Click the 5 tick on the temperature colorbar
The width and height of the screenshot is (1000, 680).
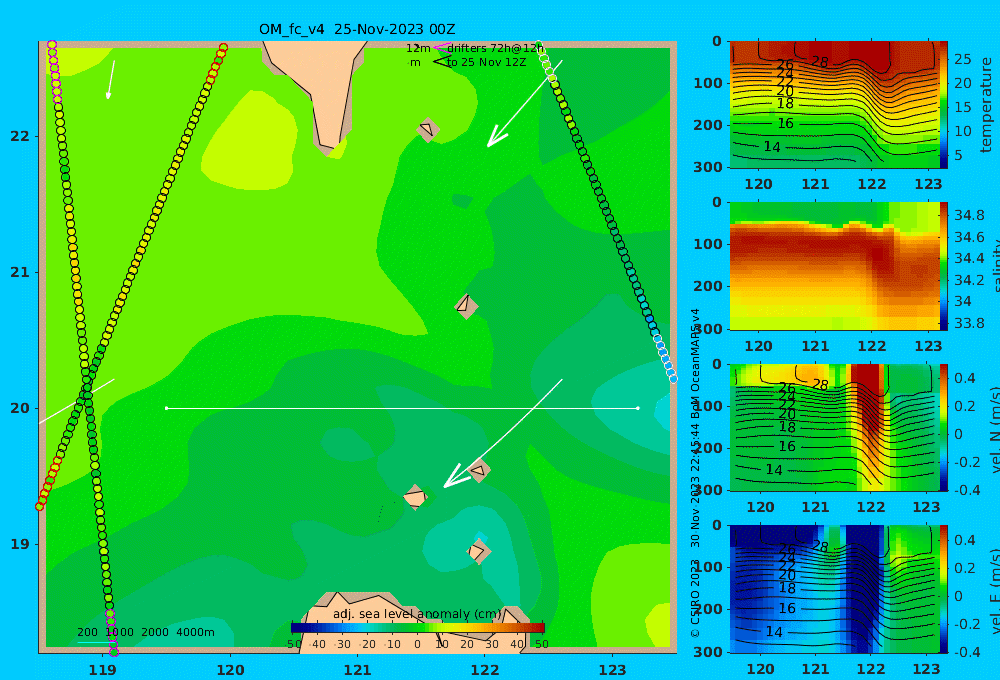(x=958, y=155)
